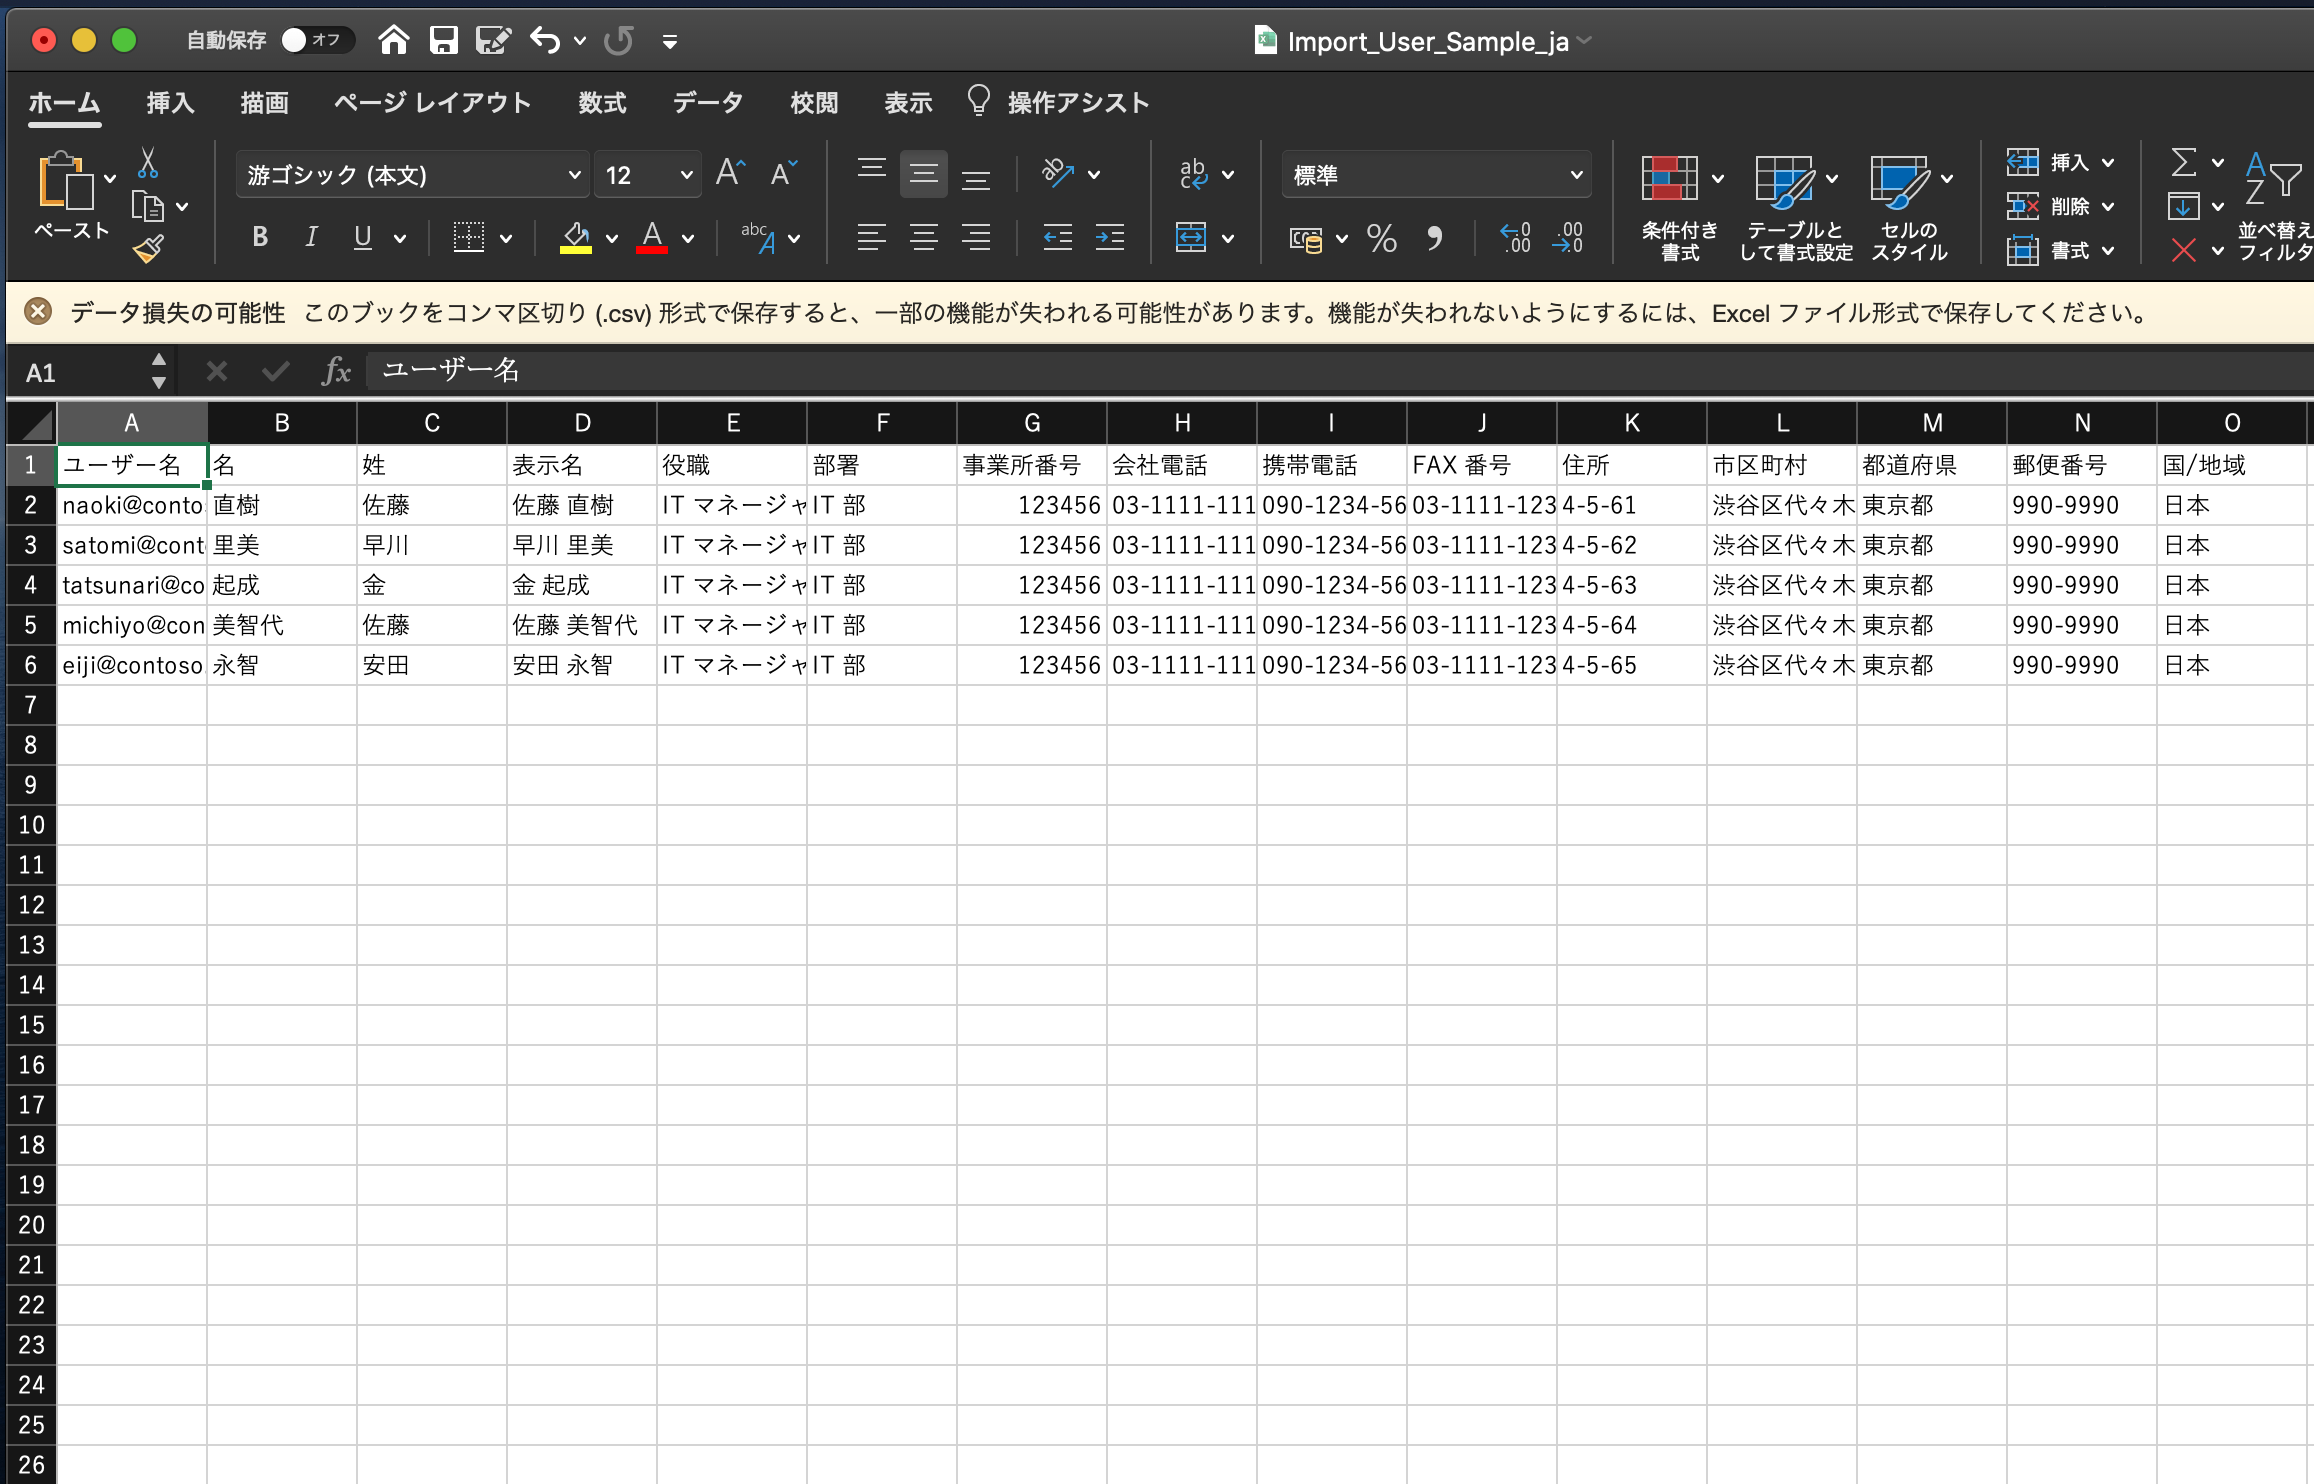Click the 郵便番号 header cell
Image resolution: width=2314 pixels, height=1484 pixels.
[2082, 465]
